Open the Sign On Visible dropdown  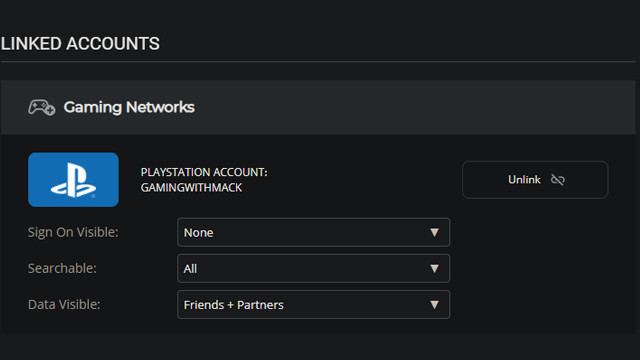(313, 232)
